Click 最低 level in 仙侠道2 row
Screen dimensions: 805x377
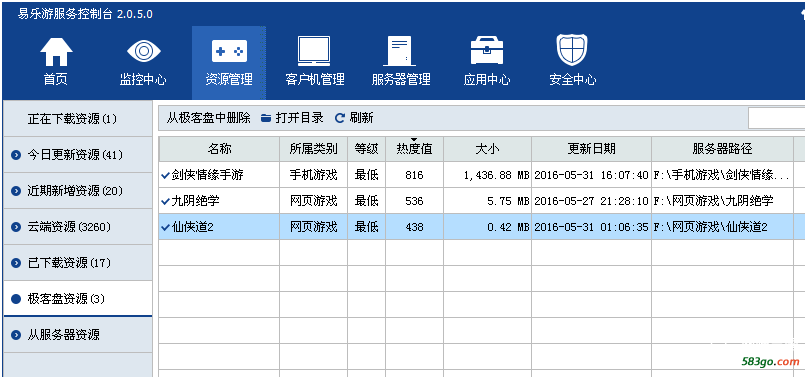click(367, 227)
